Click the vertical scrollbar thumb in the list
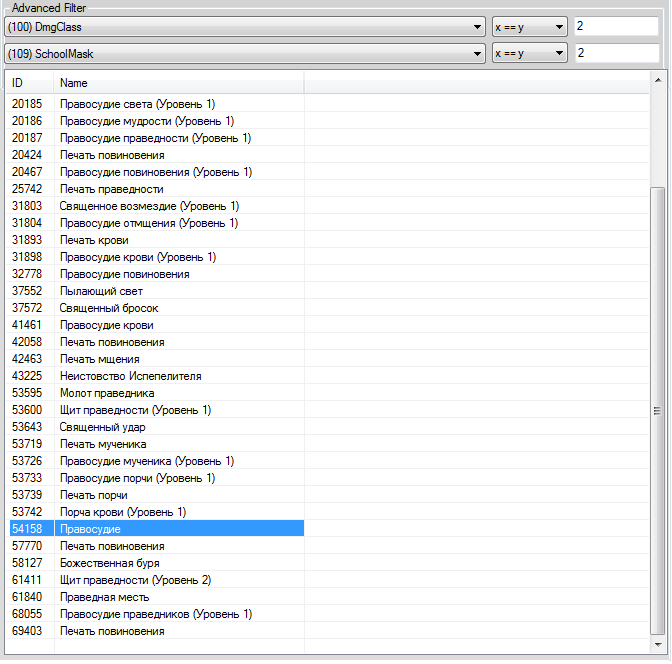Viewport: 672px width, 664px height. point(657,410)
